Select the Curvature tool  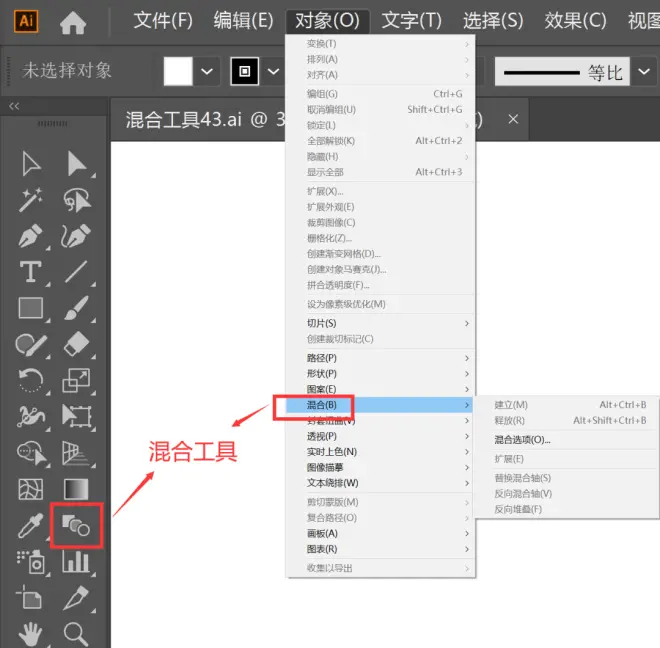[76, 236]
